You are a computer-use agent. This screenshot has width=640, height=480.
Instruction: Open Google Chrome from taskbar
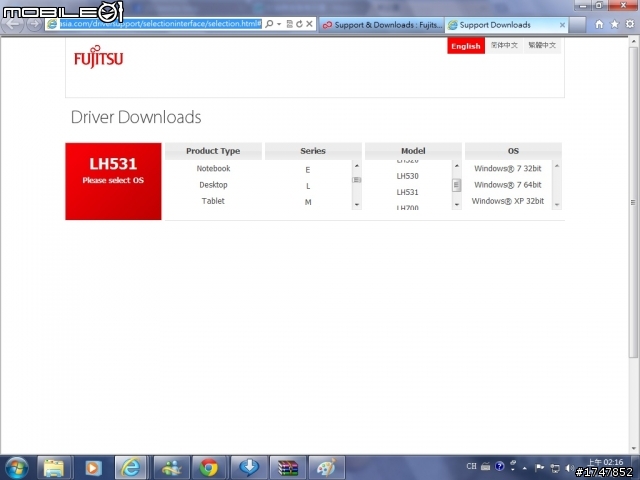click(x=209, y=468)
